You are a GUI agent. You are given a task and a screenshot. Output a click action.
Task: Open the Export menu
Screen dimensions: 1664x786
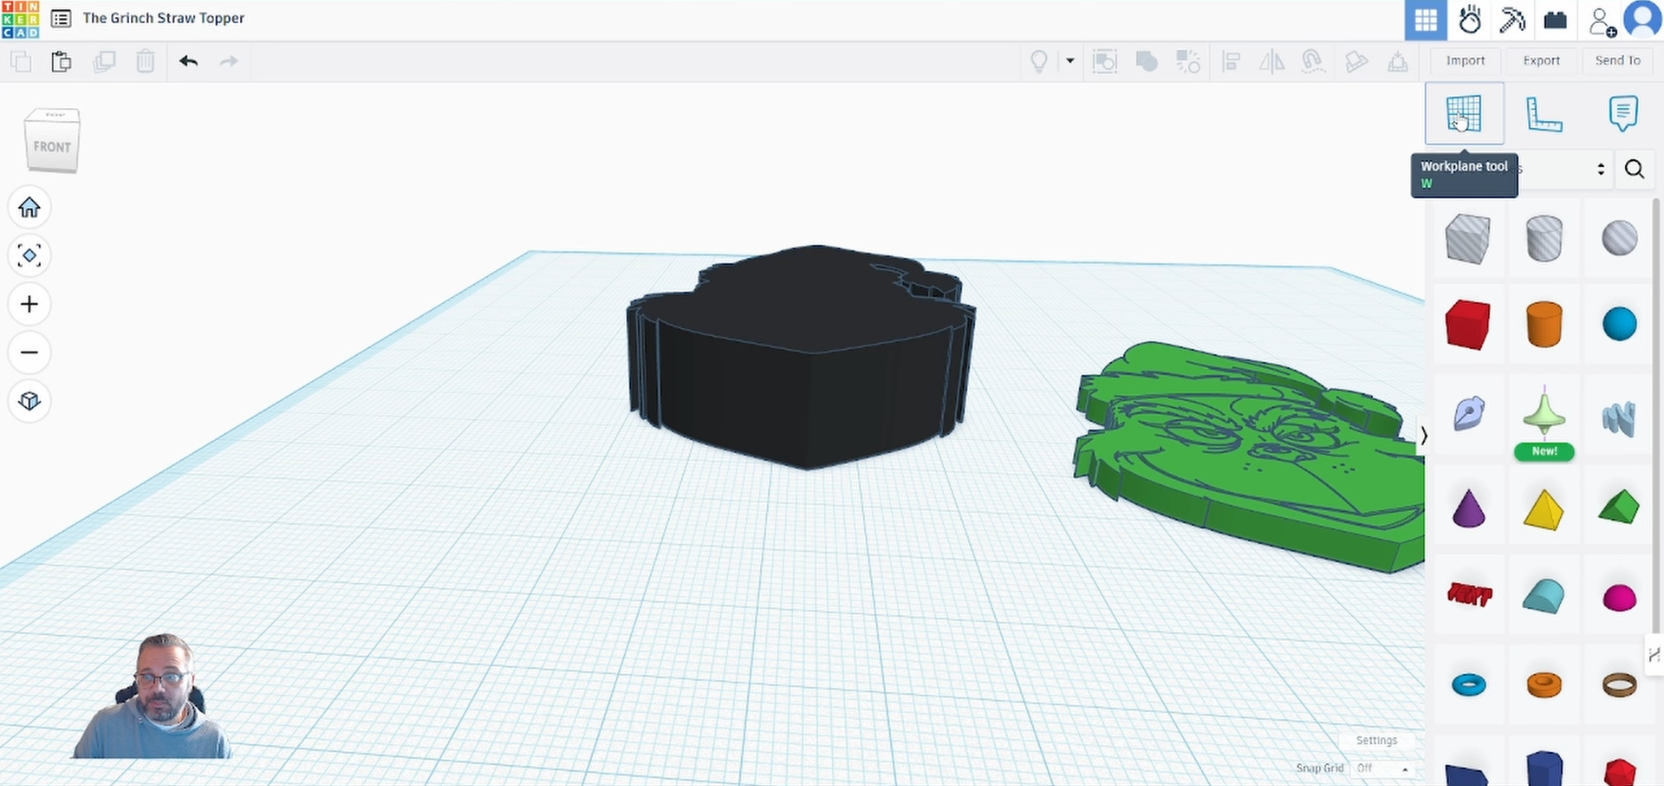1541,61
